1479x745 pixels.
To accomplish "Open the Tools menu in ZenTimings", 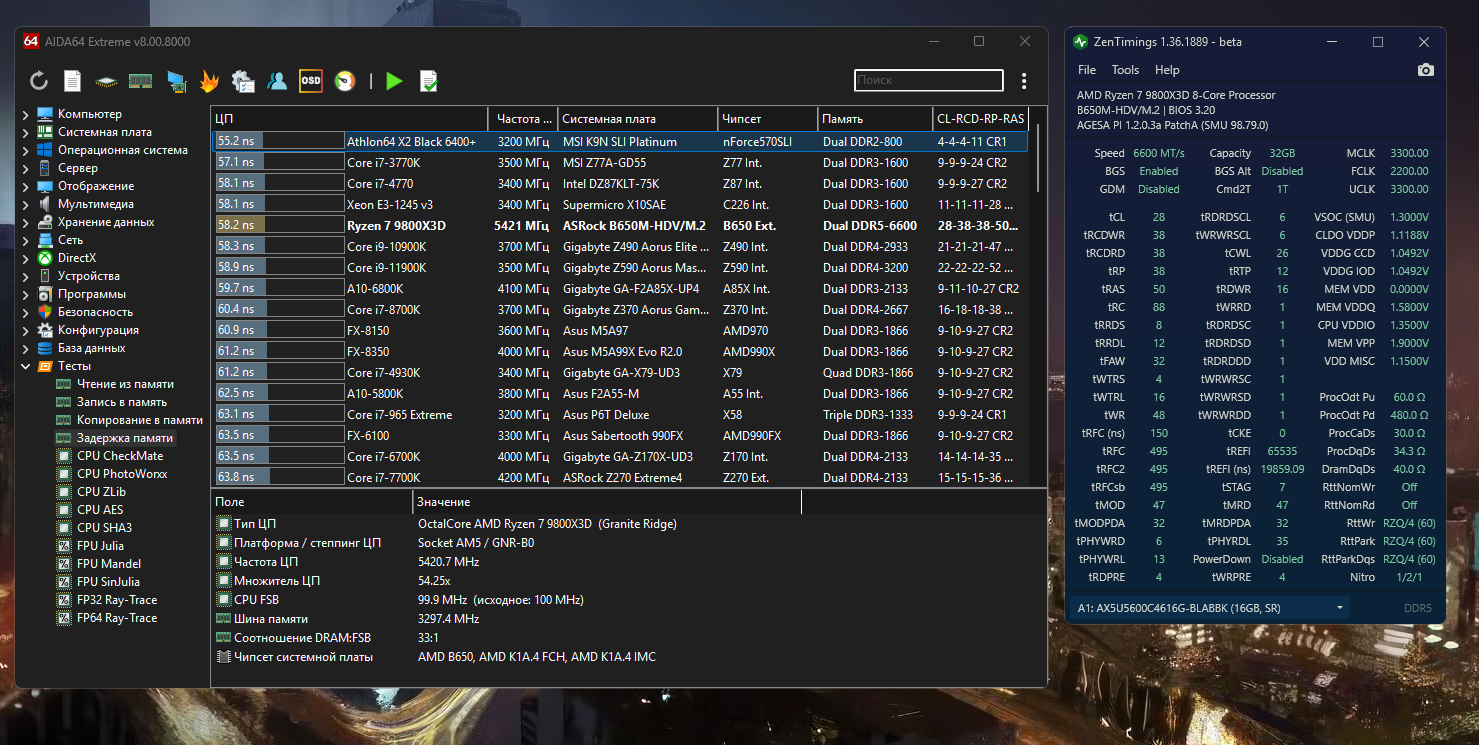I will click(1125, 70).
